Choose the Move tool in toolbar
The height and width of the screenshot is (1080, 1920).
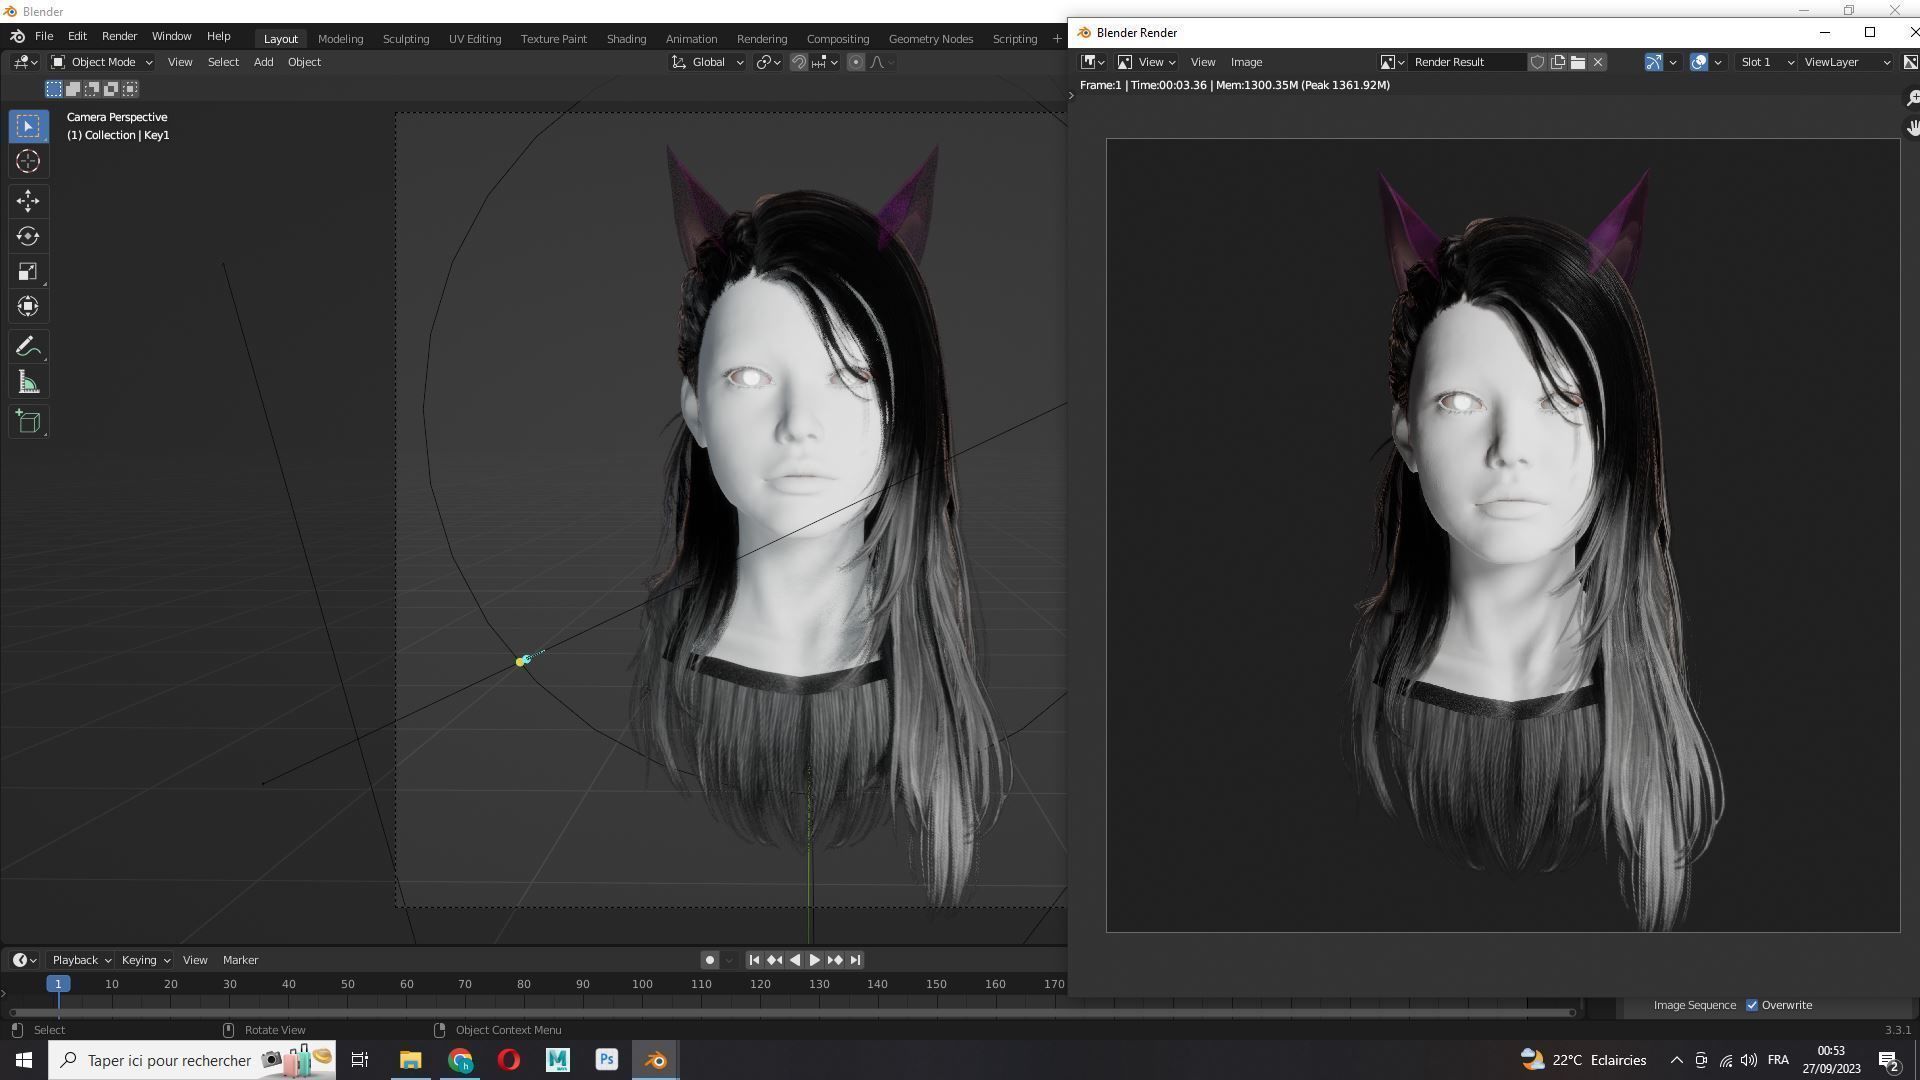click(x=28, y=201)
